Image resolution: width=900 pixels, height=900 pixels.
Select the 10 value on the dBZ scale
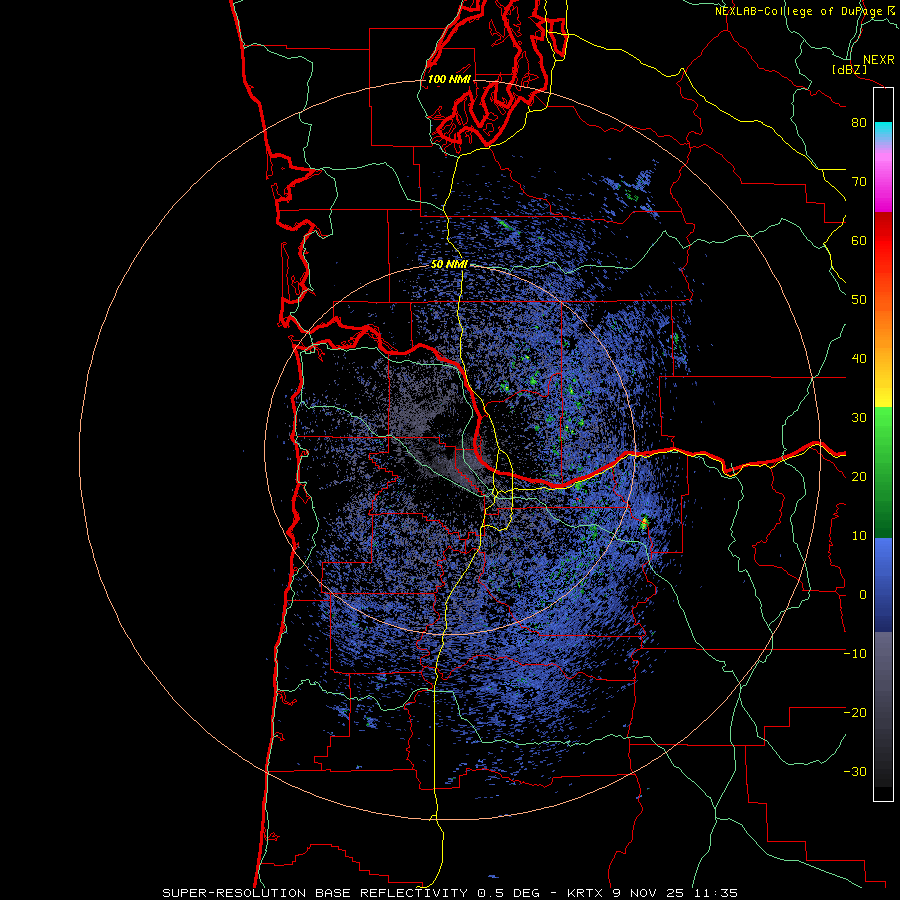(859, 536)
